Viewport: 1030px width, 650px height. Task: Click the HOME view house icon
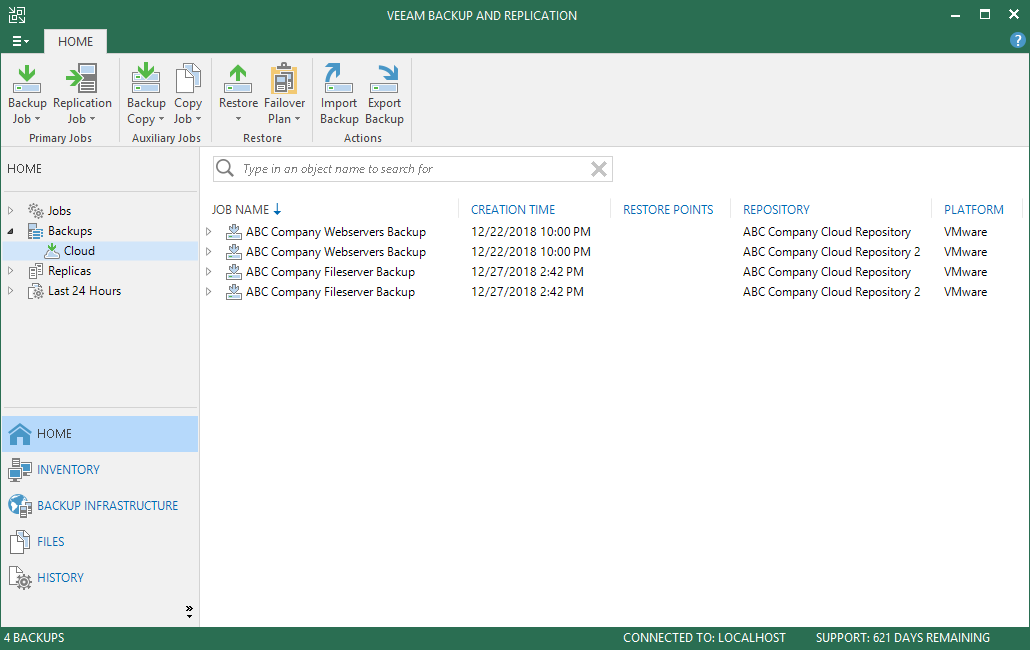(20, 433)
